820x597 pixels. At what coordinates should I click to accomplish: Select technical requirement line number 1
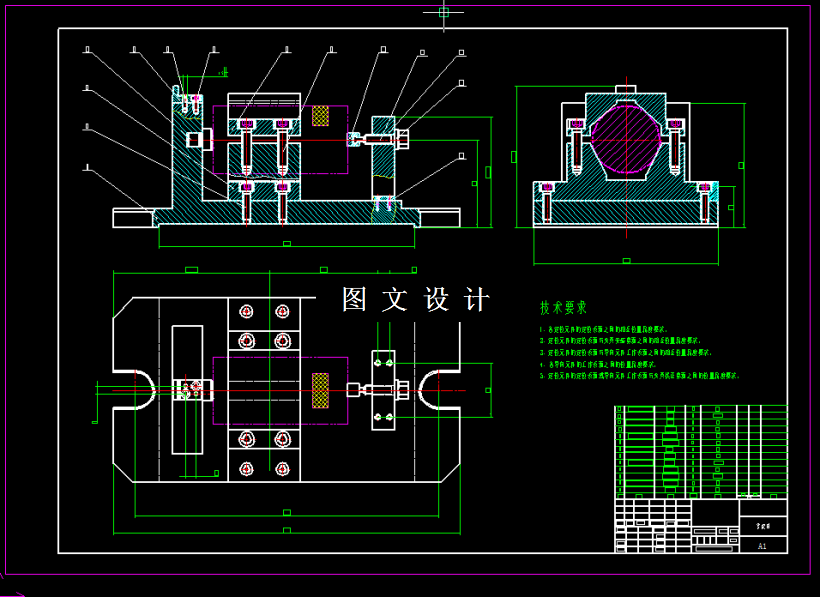[x=604, y=330]
